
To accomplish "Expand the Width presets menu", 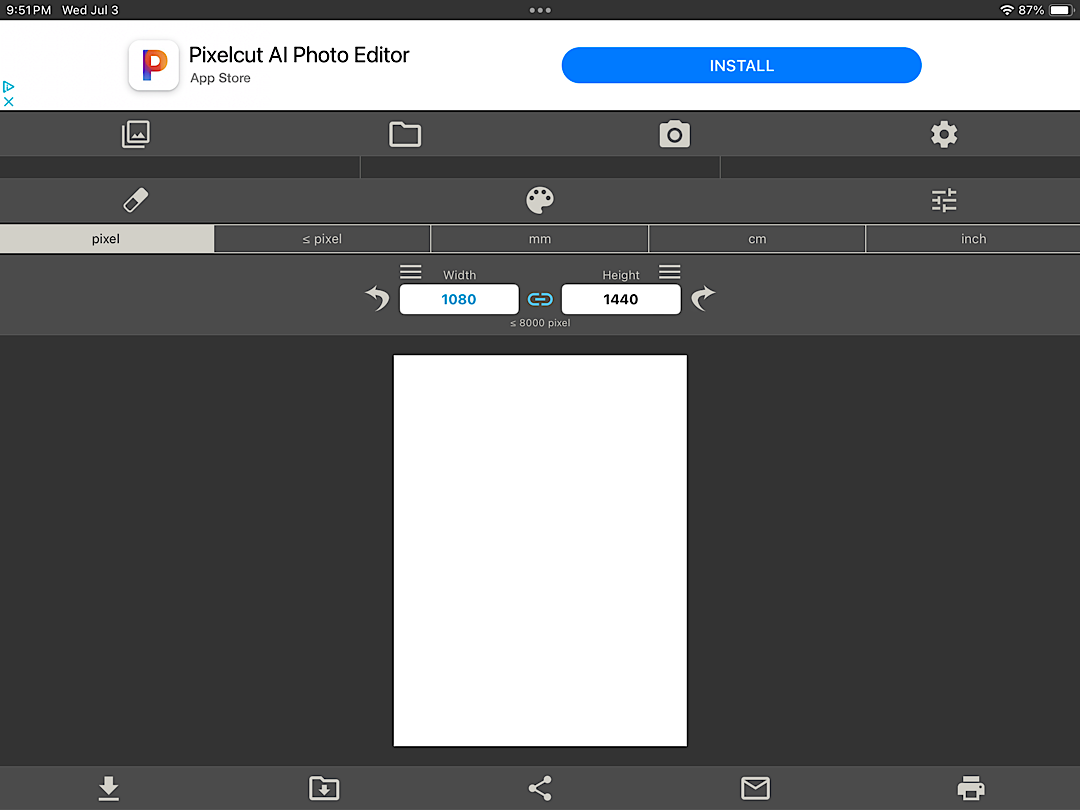I will pos(411,273).
